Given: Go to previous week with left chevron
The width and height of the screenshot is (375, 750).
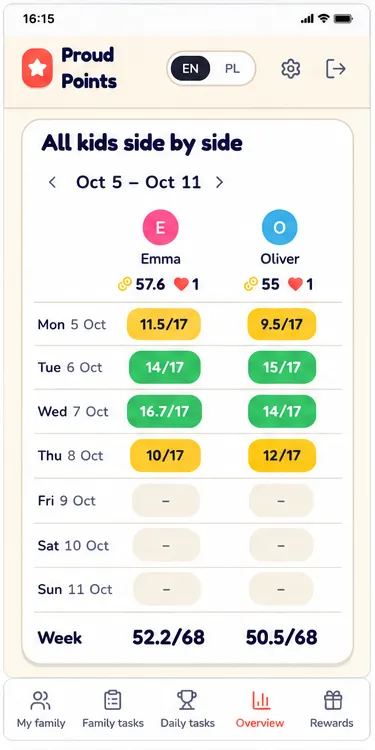Looking at the screenshot, I should [x=53, y=182].
